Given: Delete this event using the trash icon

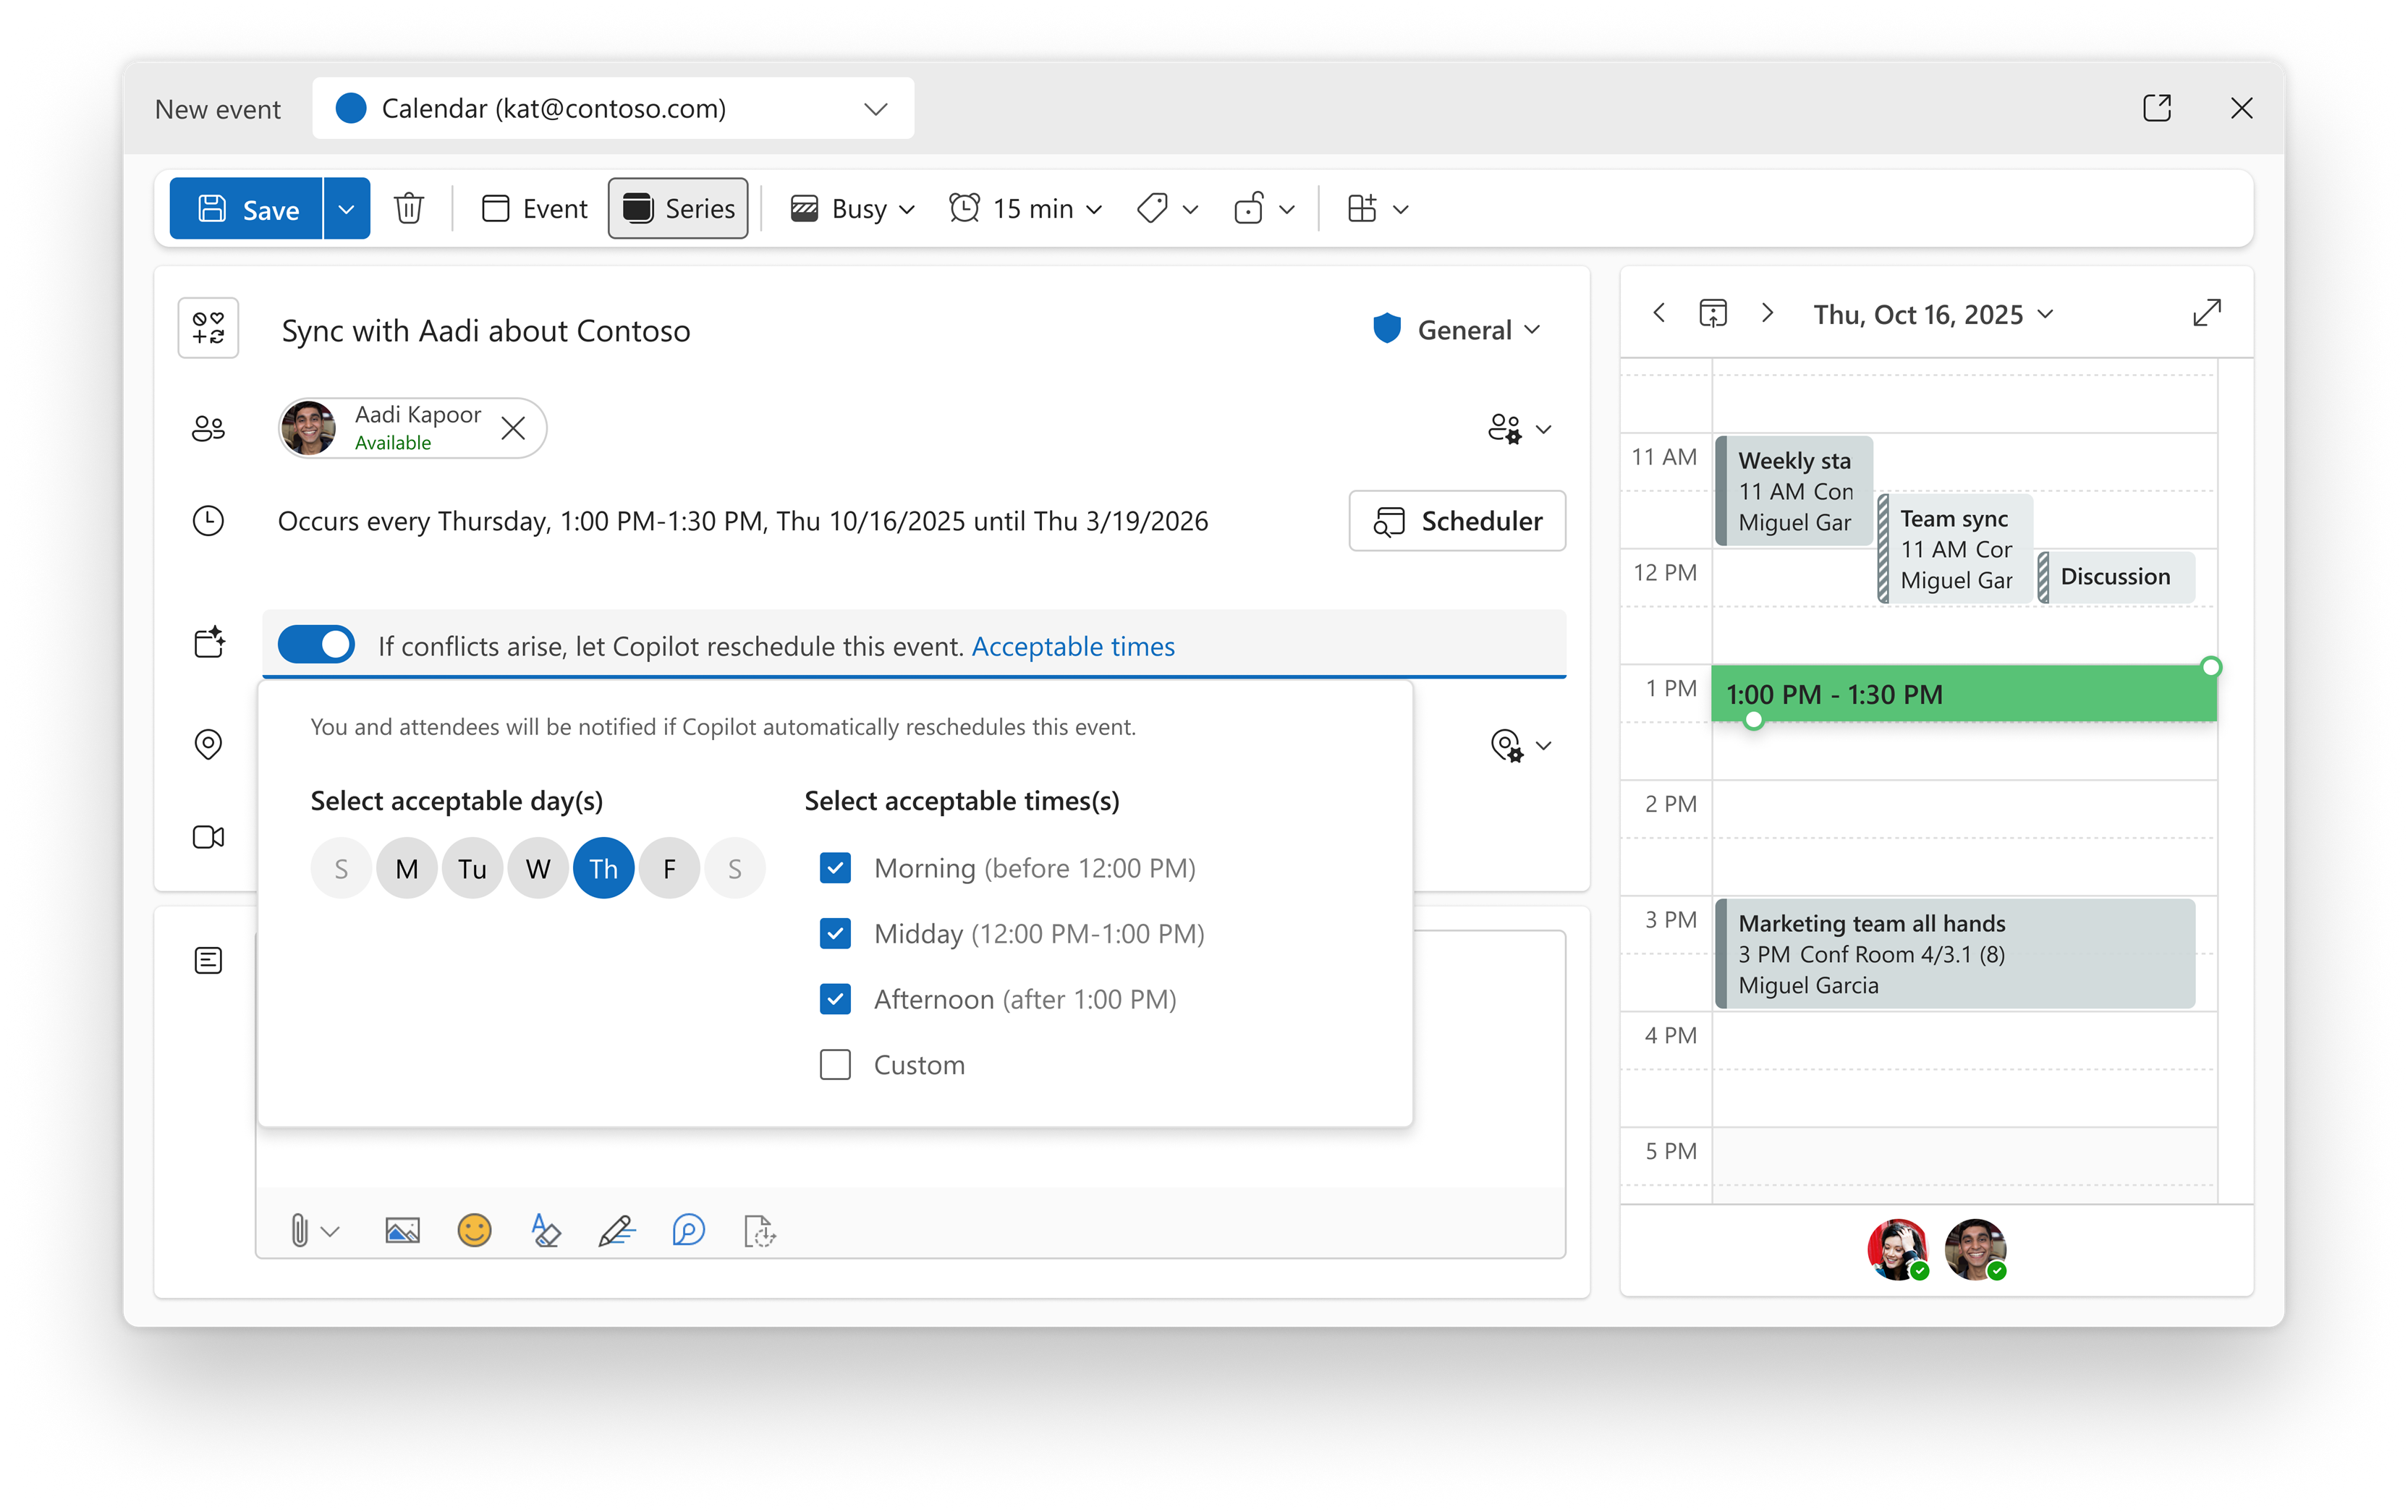Looking at the screenshot, I should (409, 208).
